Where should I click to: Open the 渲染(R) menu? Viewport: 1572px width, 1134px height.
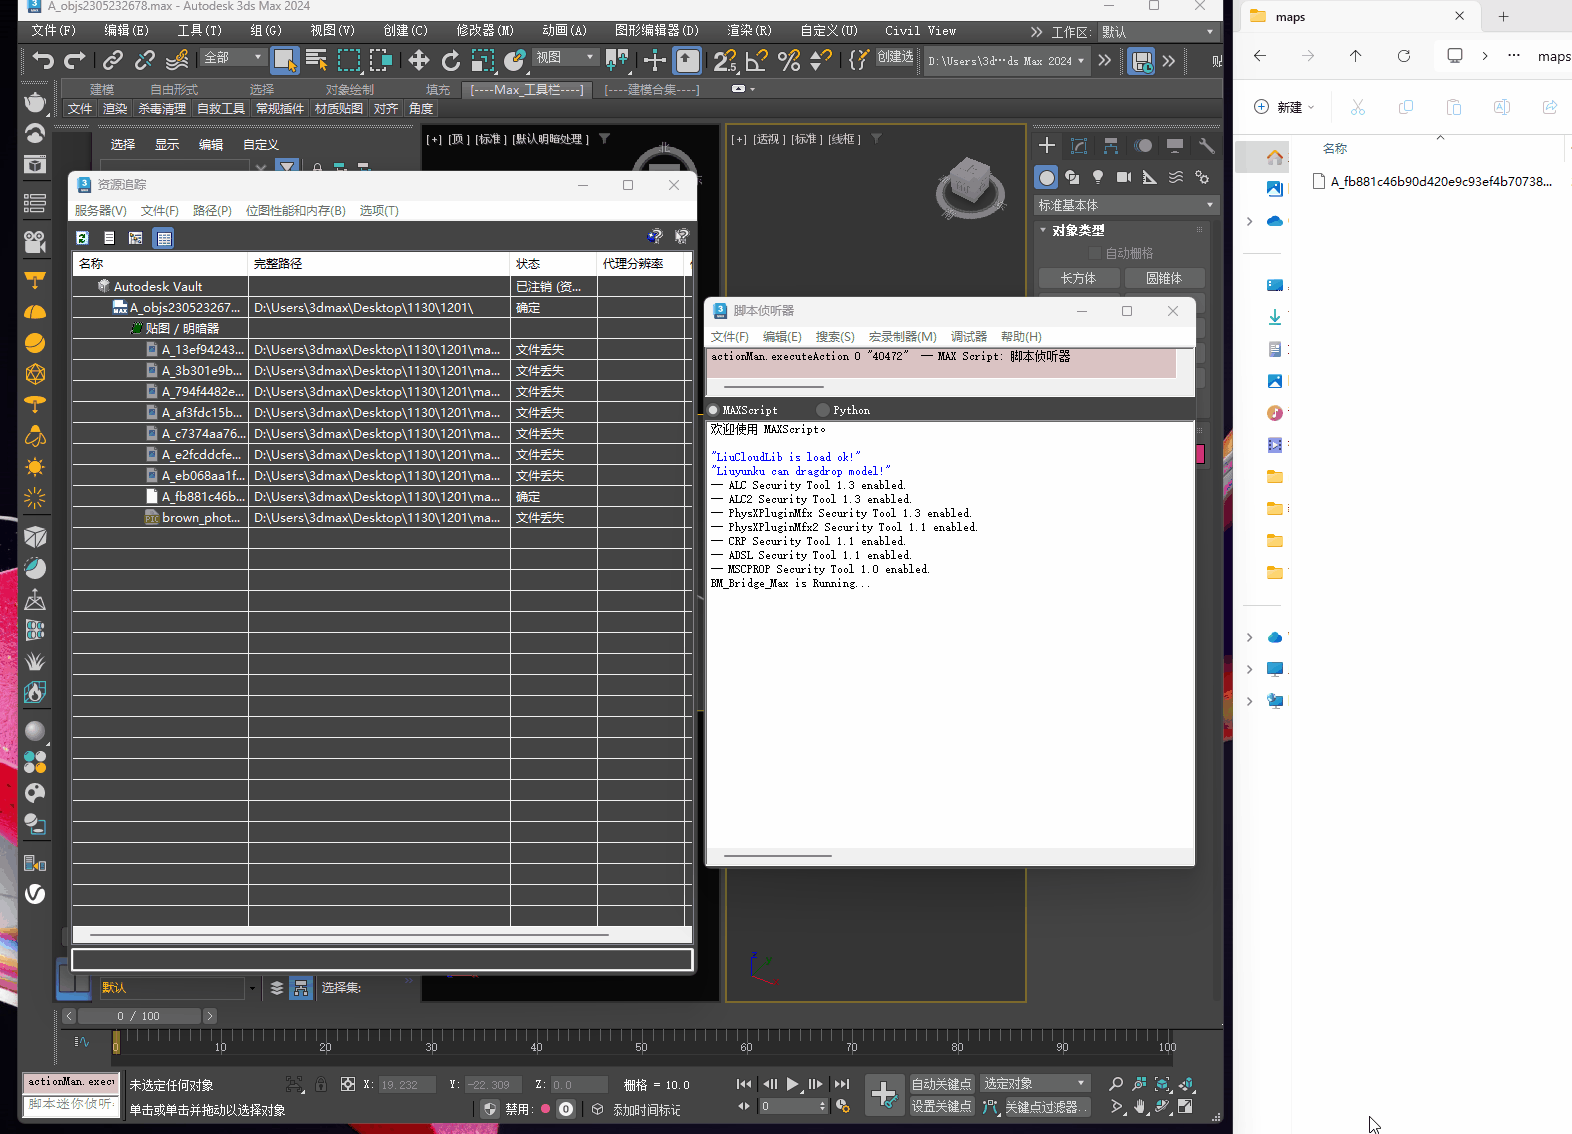tap(749, 31)
